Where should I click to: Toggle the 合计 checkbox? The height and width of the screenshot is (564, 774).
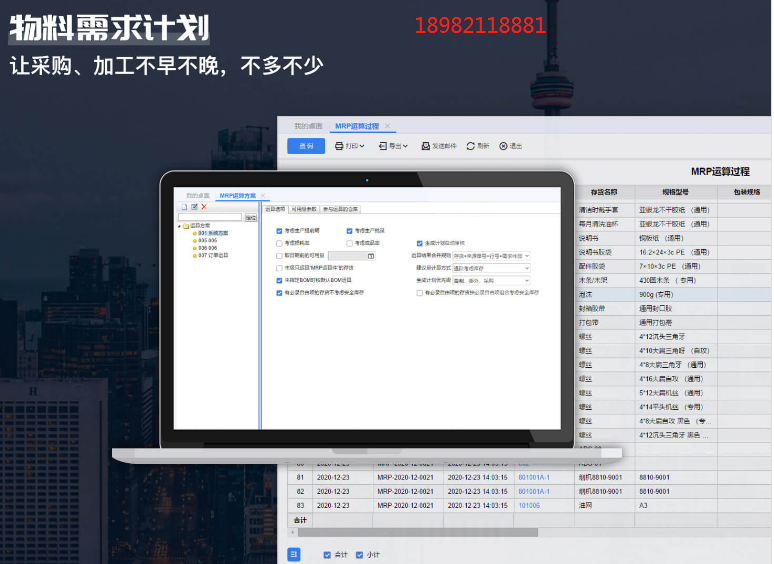pyautogui.click(x=327, y=554)
